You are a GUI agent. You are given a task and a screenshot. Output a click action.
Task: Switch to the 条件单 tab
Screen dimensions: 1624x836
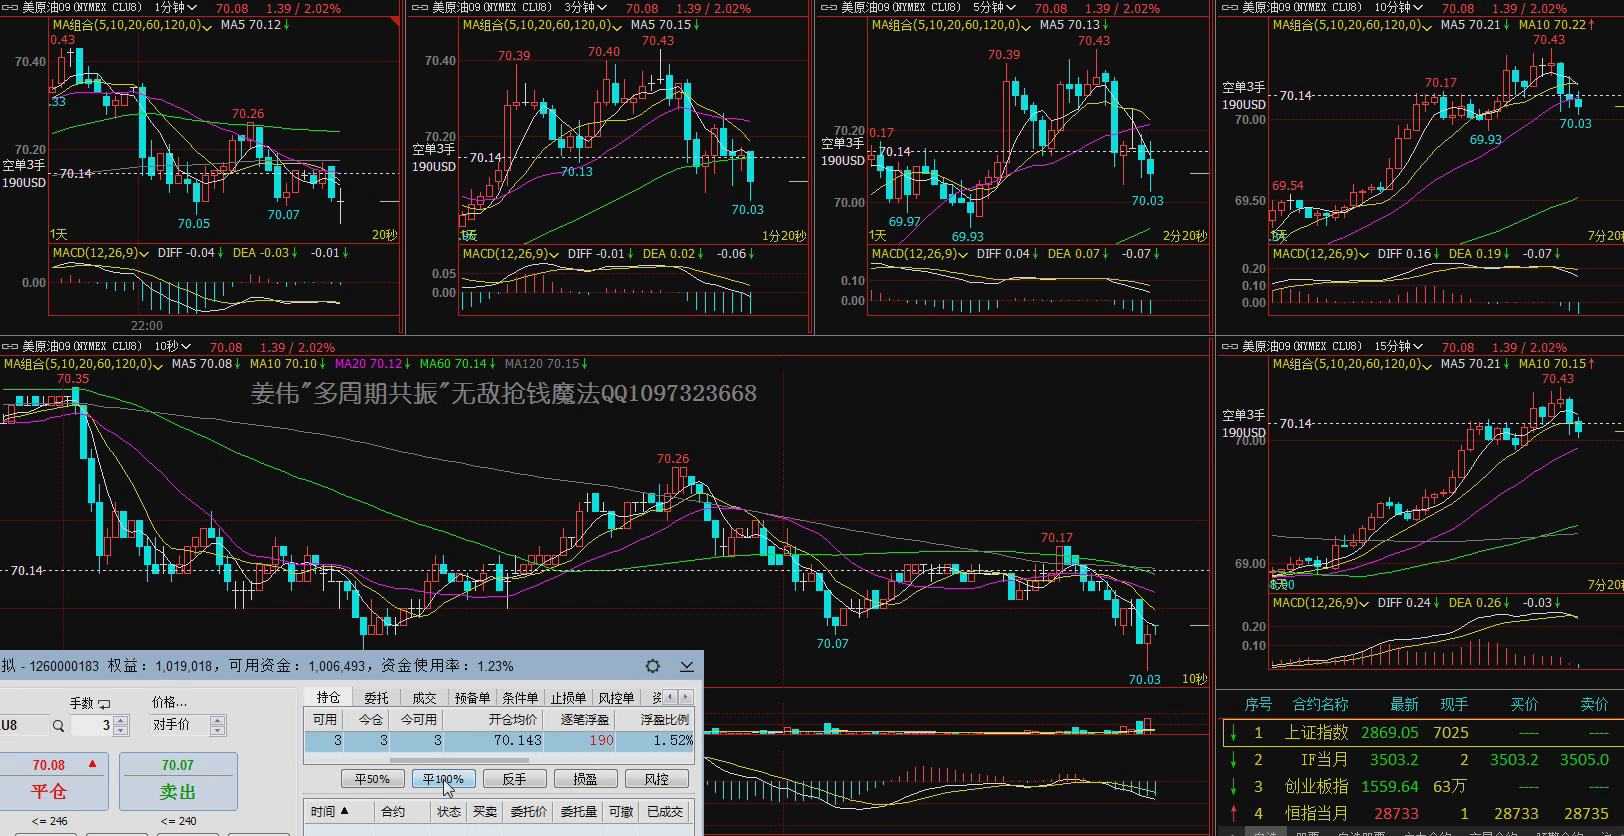tap(520, 698)
